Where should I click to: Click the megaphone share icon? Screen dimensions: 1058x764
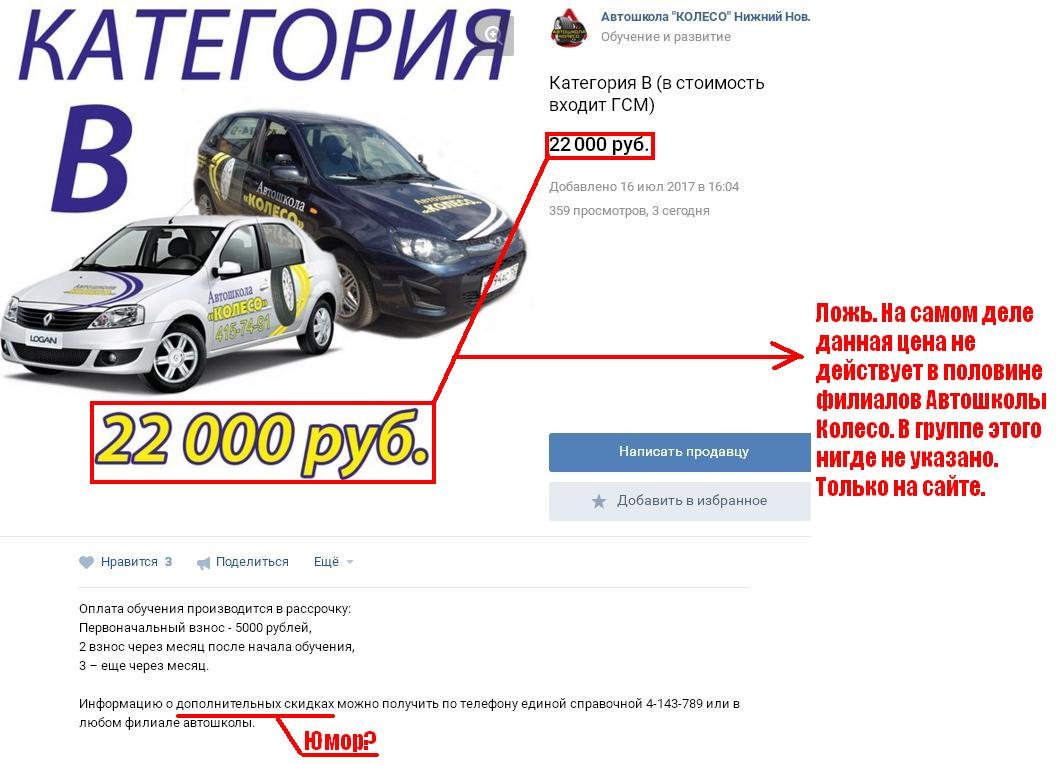[x=203, y=563]
